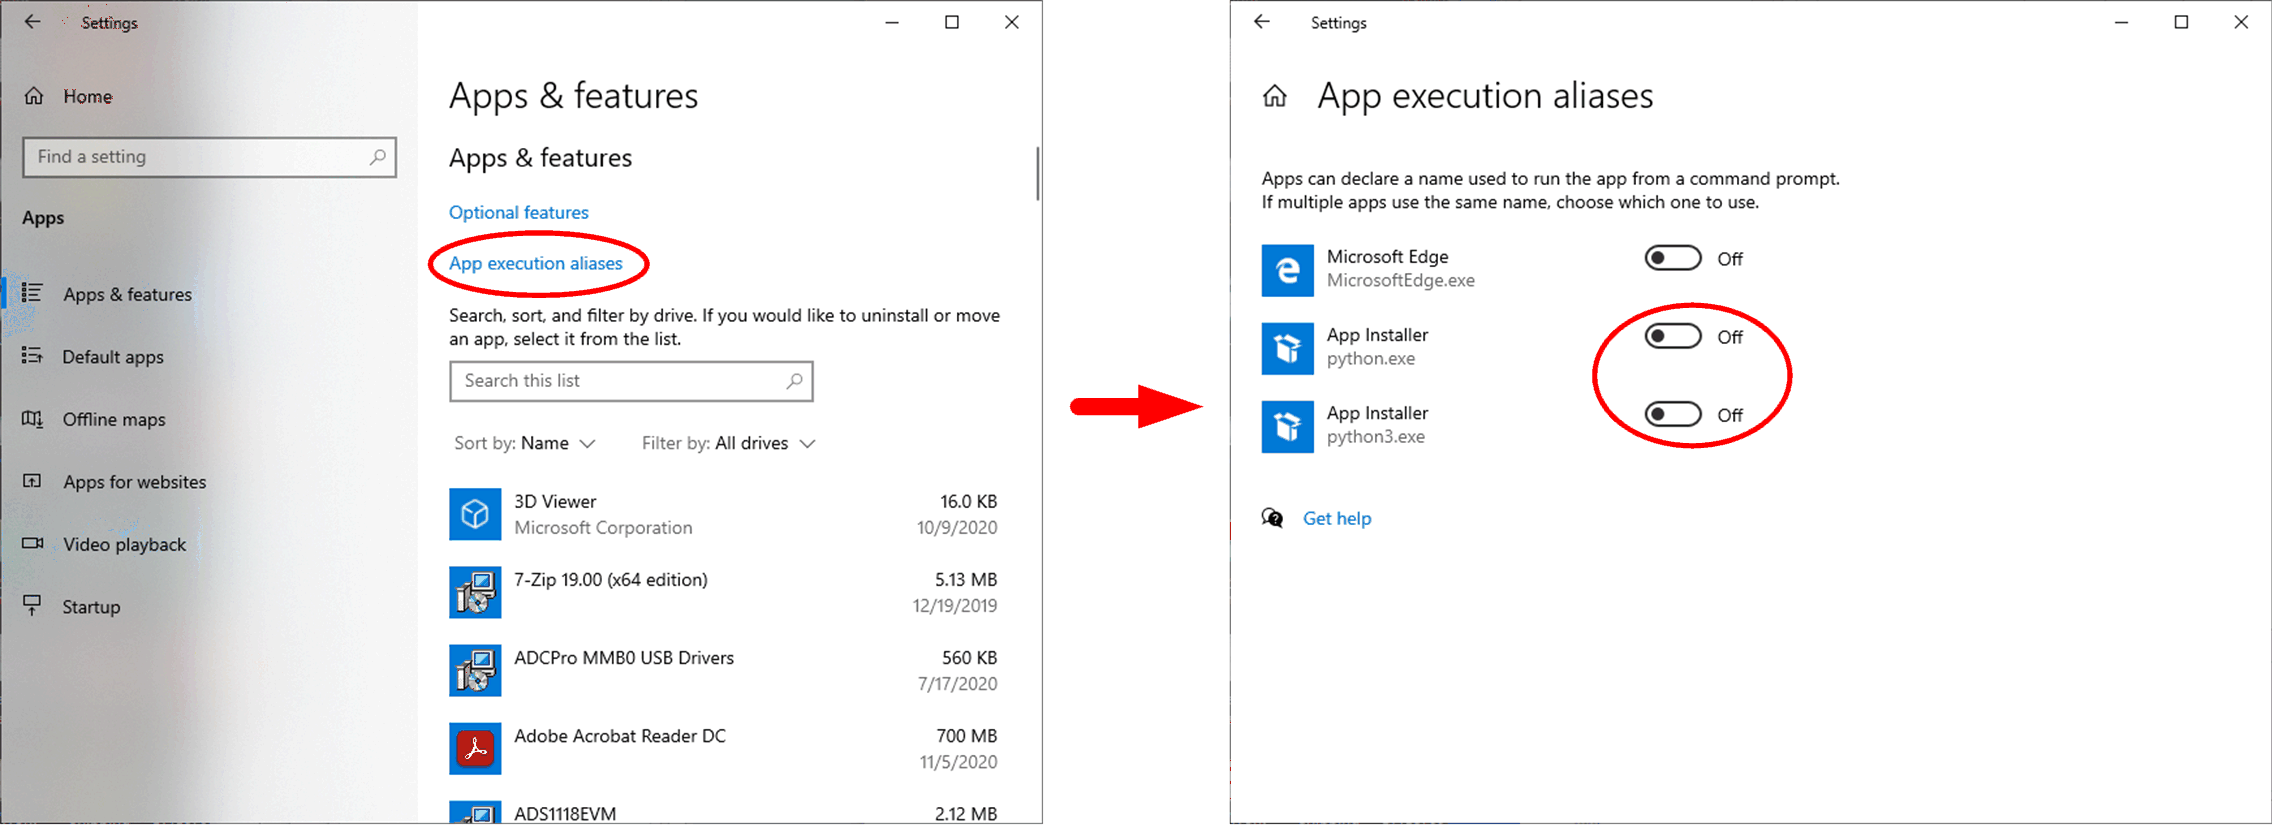The height and width of the screenshot is (825, 2273).
Task: Click the Apps for websites icon
Action: pyautogui.click(x=33, y=481)
